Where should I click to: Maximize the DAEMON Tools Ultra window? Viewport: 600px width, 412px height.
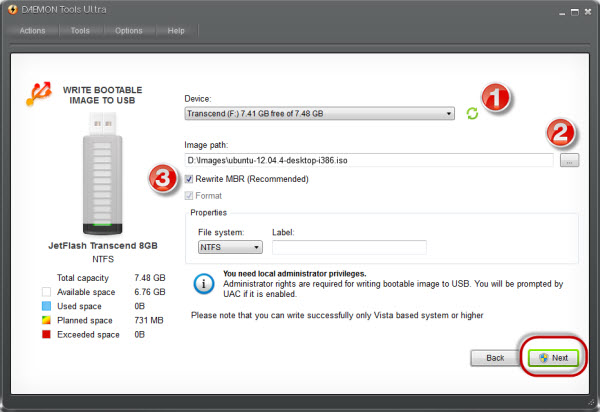click(x=575, y=12)
